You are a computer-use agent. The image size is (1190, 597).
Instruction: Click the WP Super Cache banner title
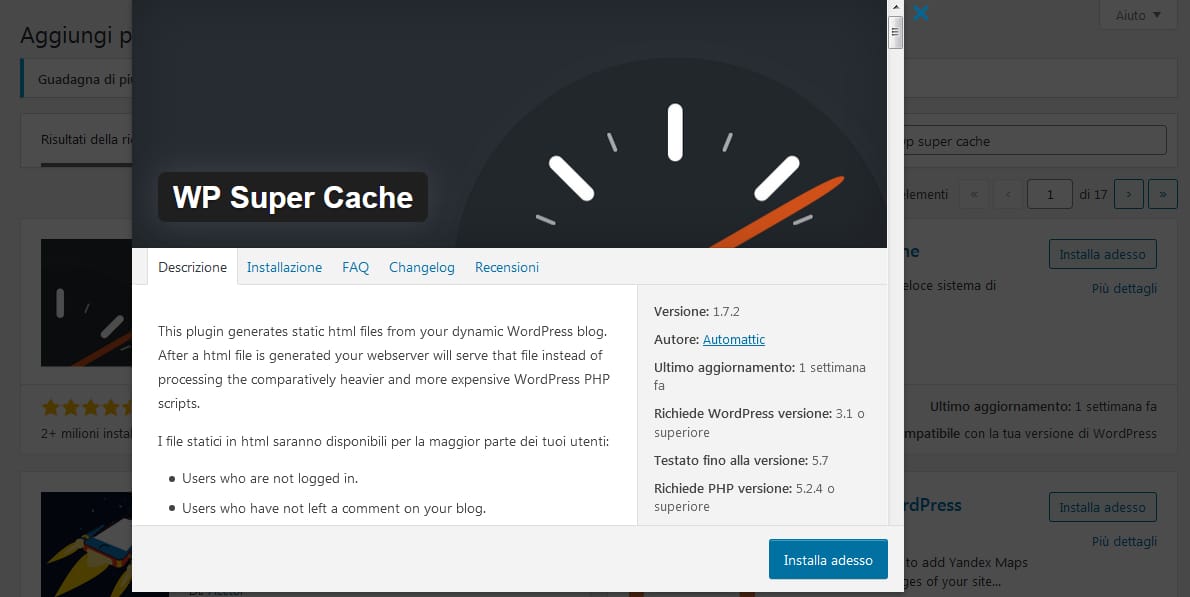(x=293, y=197)
